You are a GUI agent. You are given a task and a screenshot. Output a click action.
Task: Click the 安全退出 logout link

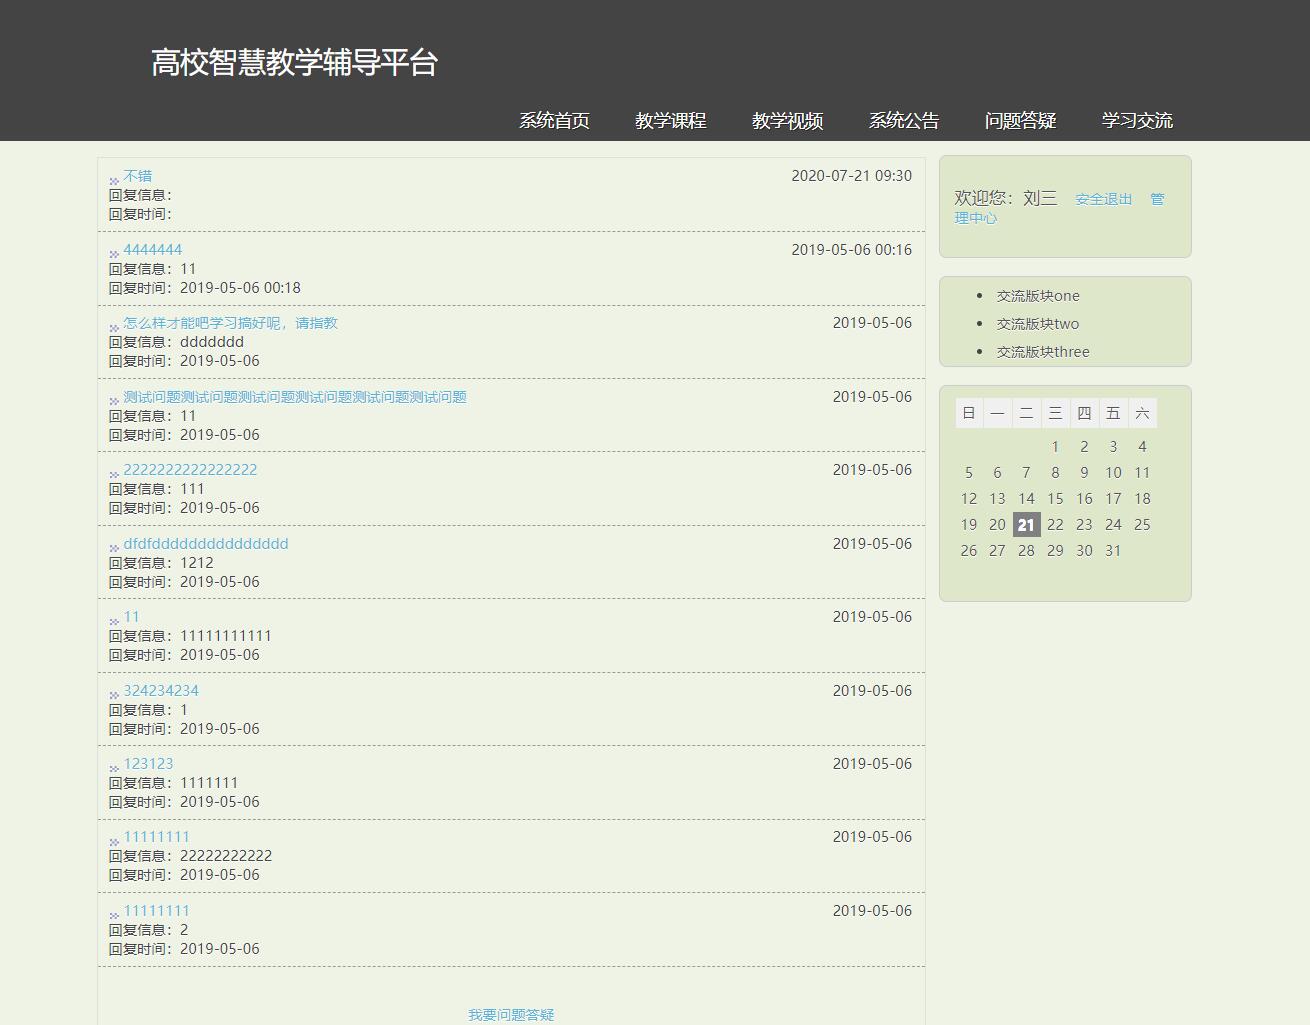pos(1103,199)
